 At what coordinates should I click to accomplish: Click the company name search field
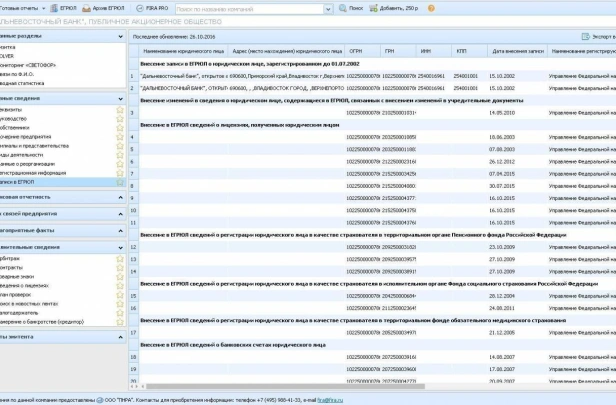coord(249,9)
